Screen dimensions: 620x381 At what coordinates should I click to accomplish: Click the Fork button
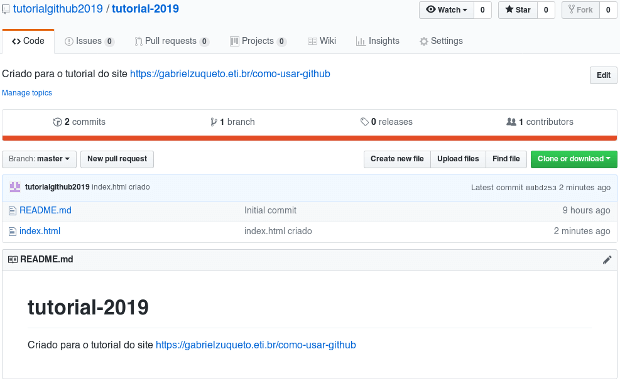pos(580,10)
